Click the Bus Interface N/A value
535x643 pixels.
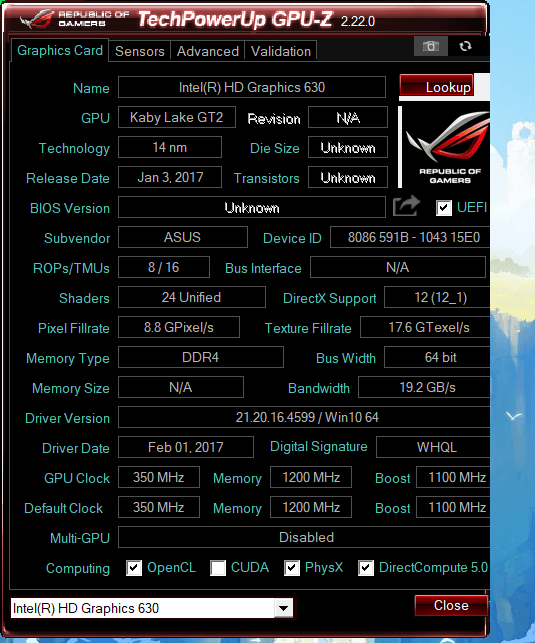tap(398, 267)
